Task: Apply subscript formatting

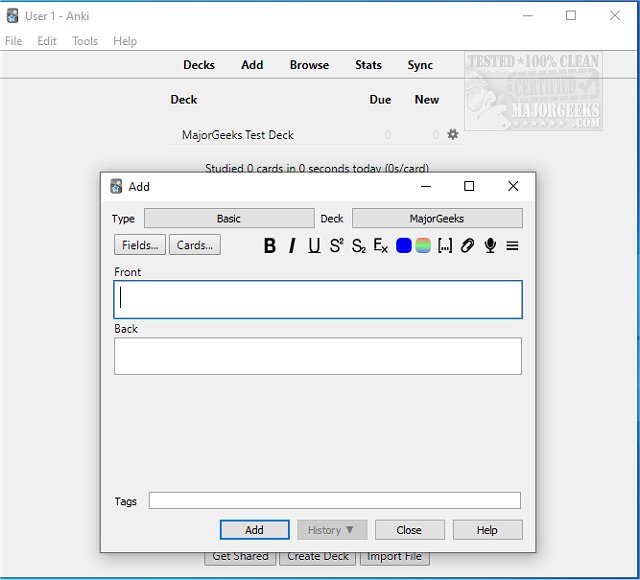Action: pos(358,246)
